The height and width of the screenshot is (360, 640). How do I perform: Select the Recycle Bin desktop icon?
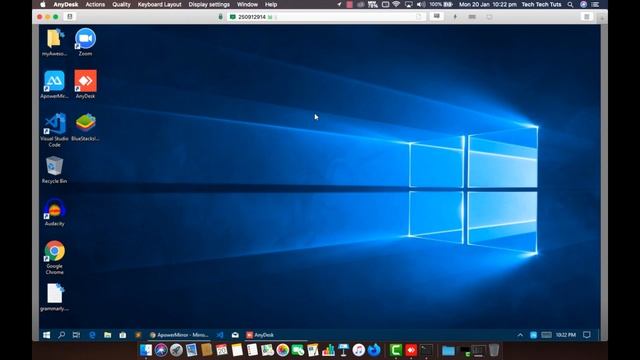(x=54, y=170)
